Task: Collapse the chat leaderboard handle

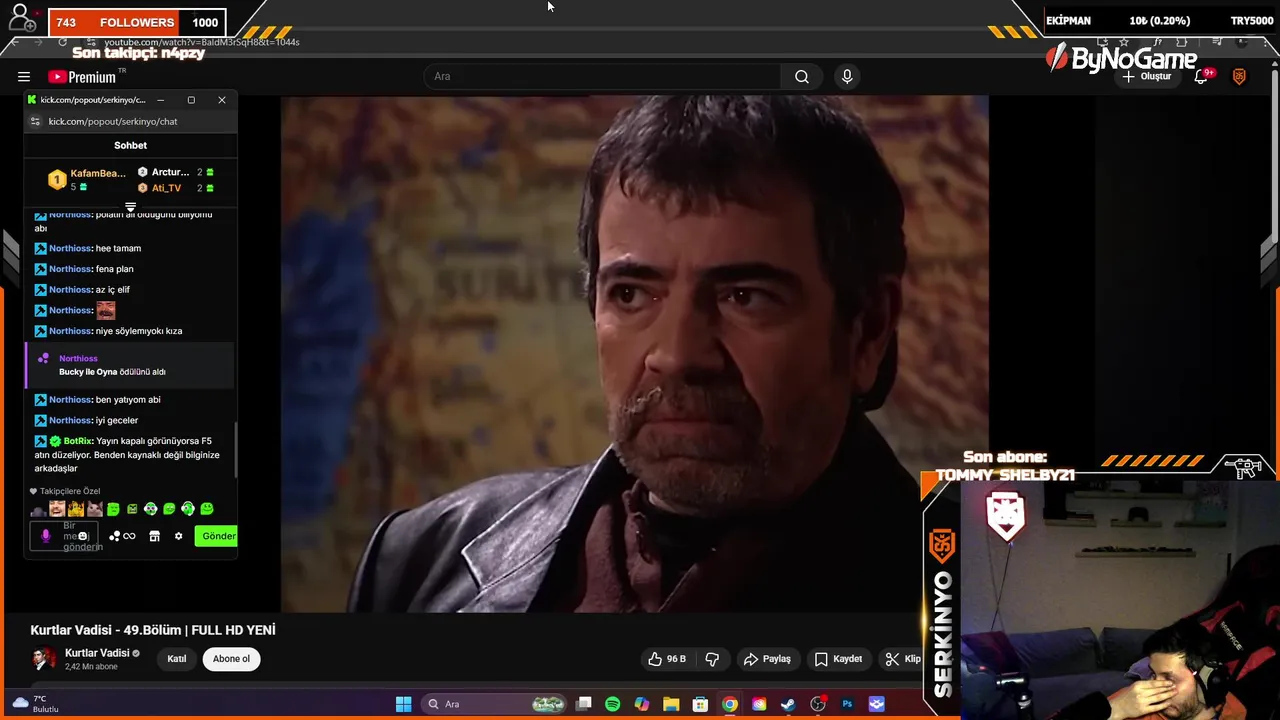Action: pos(130,206)
